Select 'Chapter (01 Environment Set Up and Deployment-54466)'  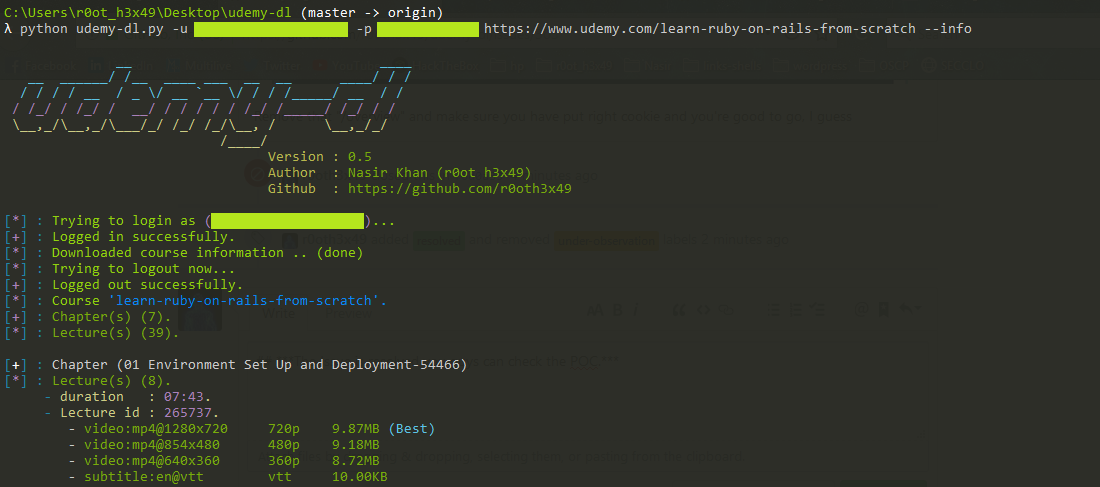pos(260,365)
